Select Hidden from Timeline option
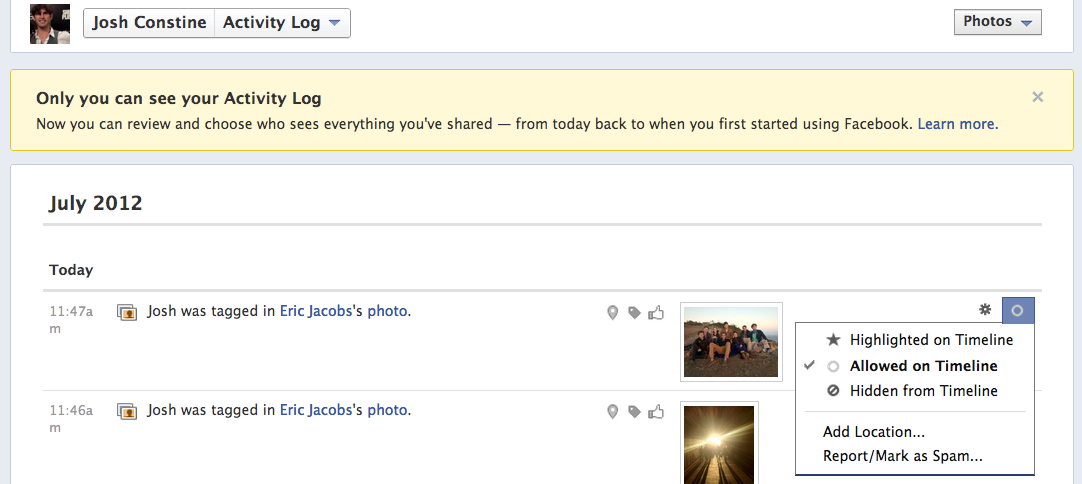This screenshot has width=1082, height=484. coord(923,391)
